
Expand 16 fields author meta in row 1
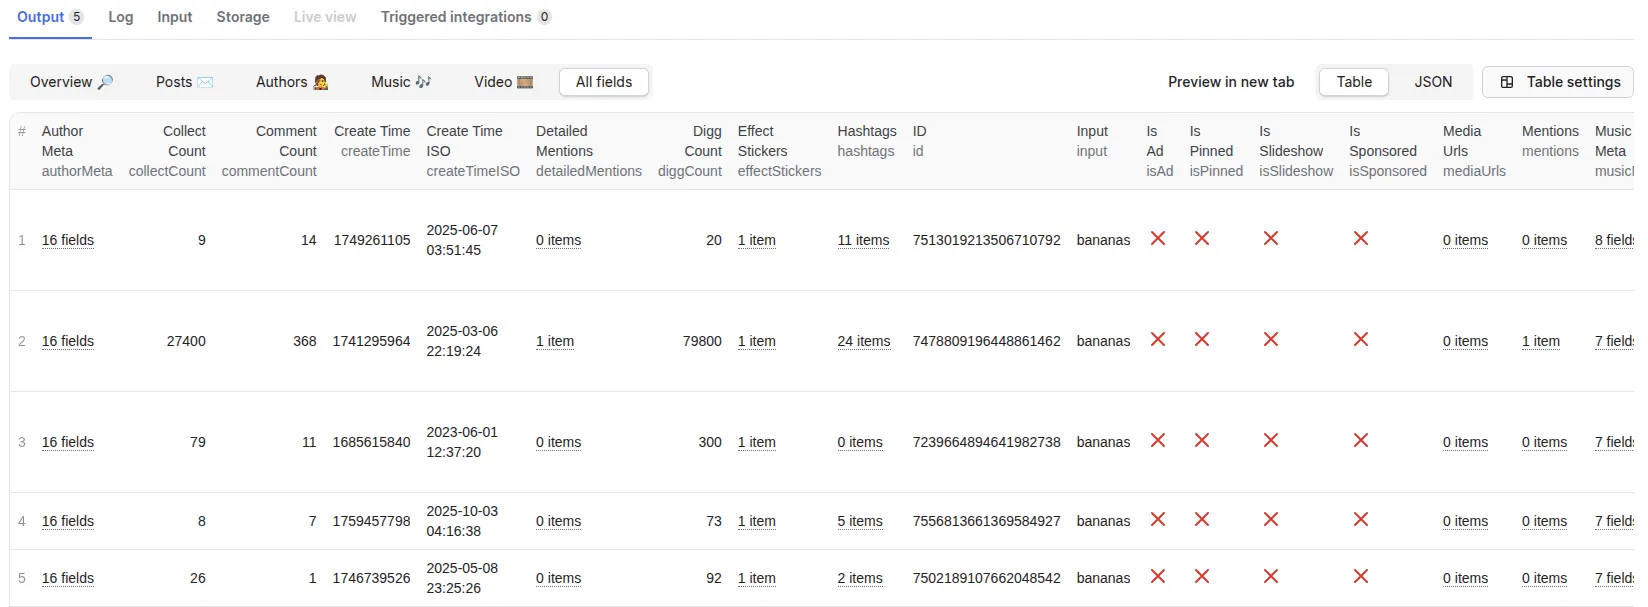(x=68, y=240)
